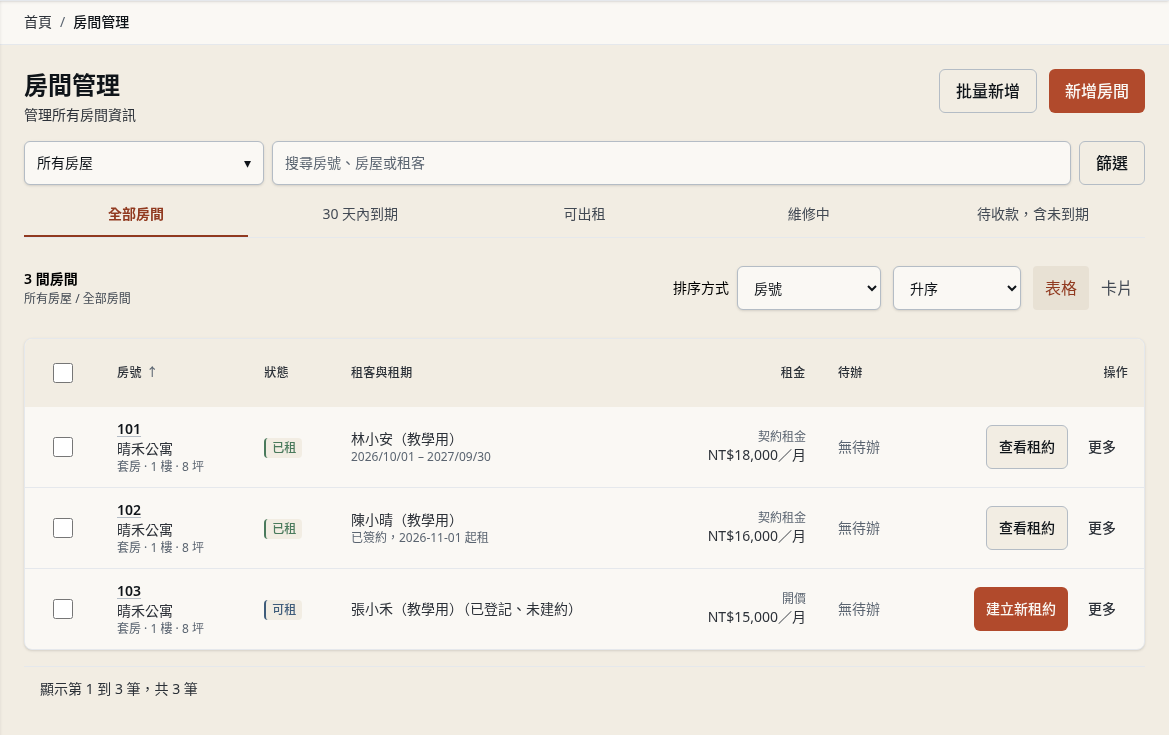Select the 表格 table view

coord(1061,288)
